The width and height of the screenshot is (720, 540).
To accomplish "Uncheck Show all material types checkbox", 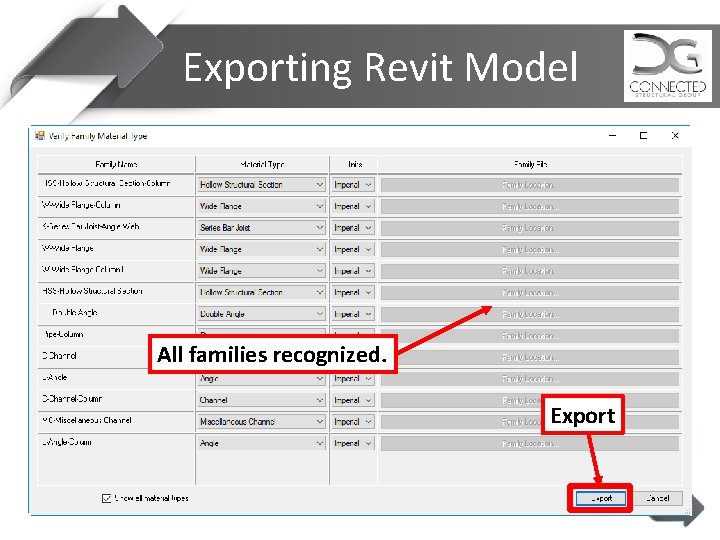I will (x=106, y=498).
